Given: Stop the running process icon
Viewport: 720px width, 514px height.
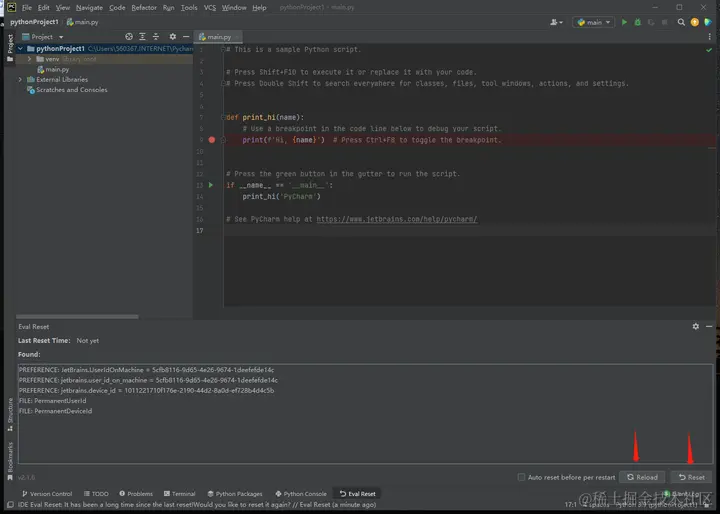Looking at the screenshot, I should (664, 22).
